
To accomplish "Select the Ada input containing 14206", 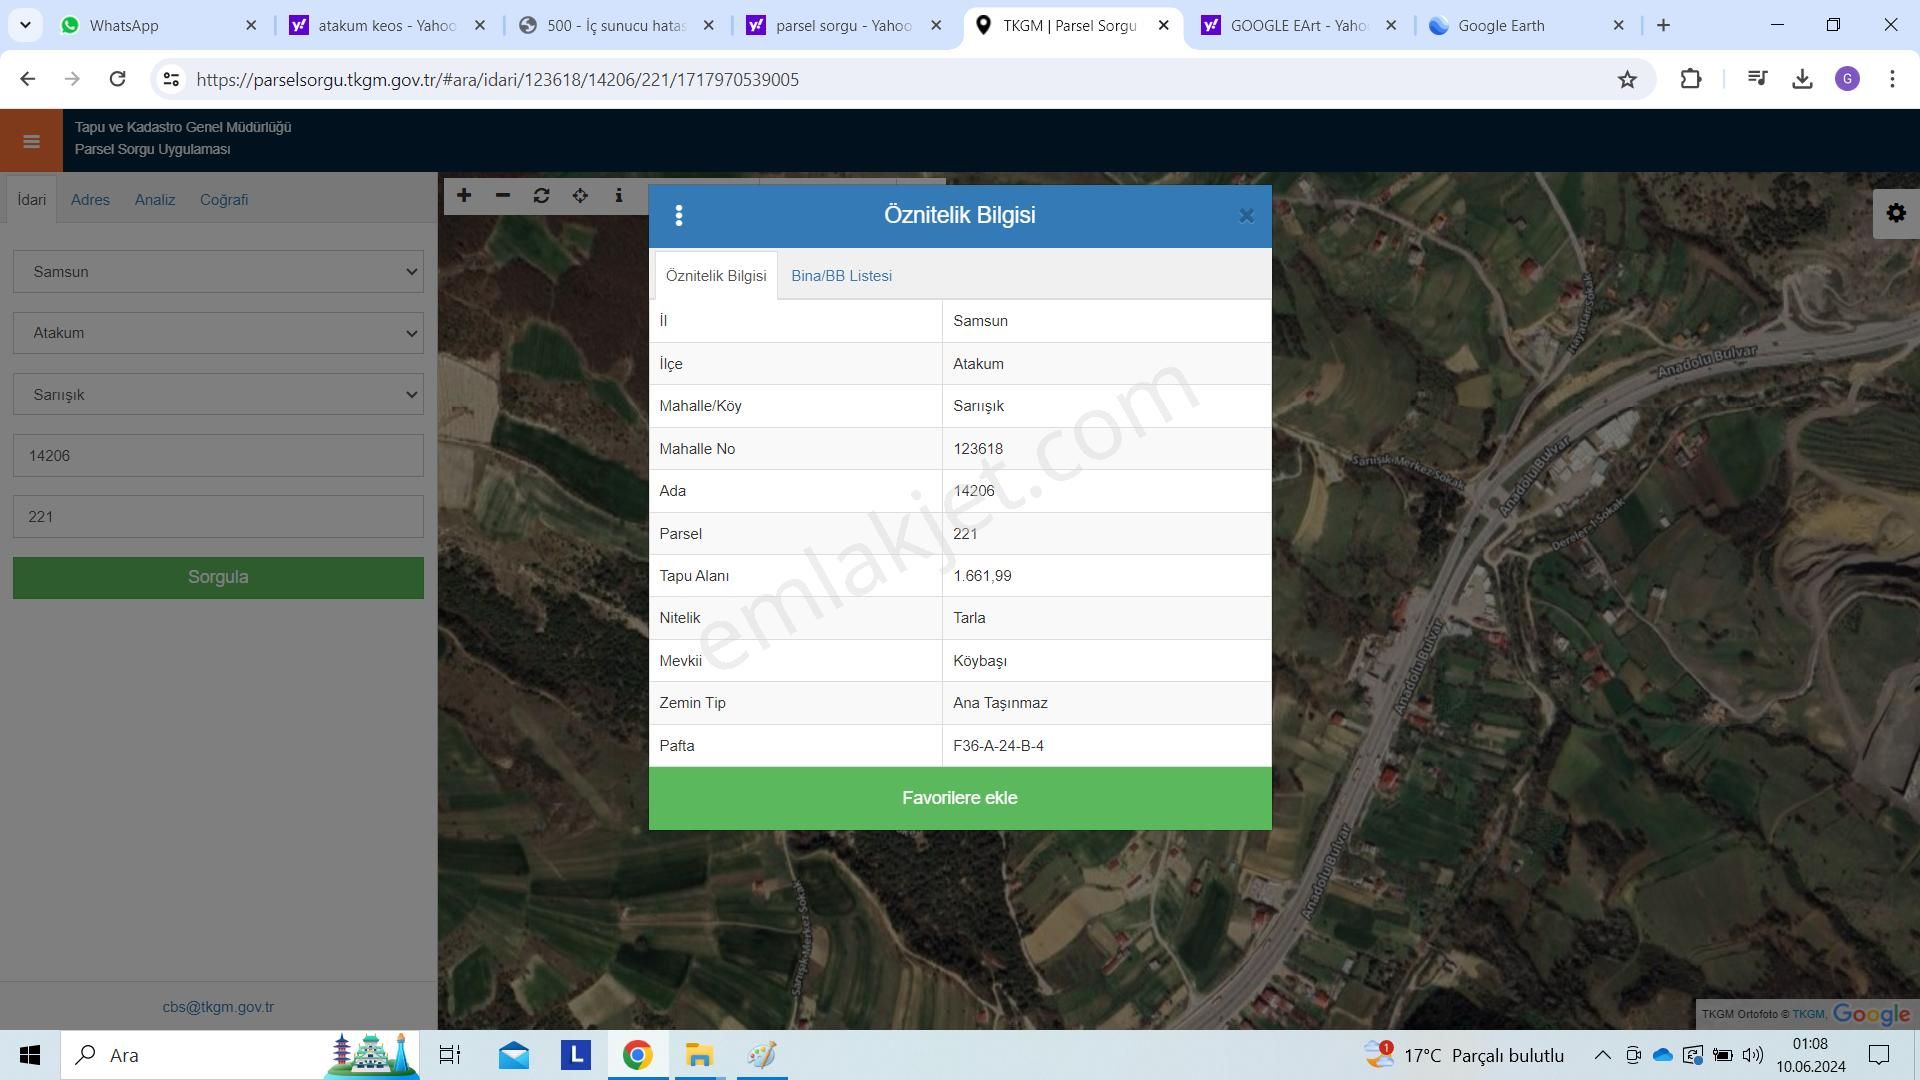I will tap(218, 455).
